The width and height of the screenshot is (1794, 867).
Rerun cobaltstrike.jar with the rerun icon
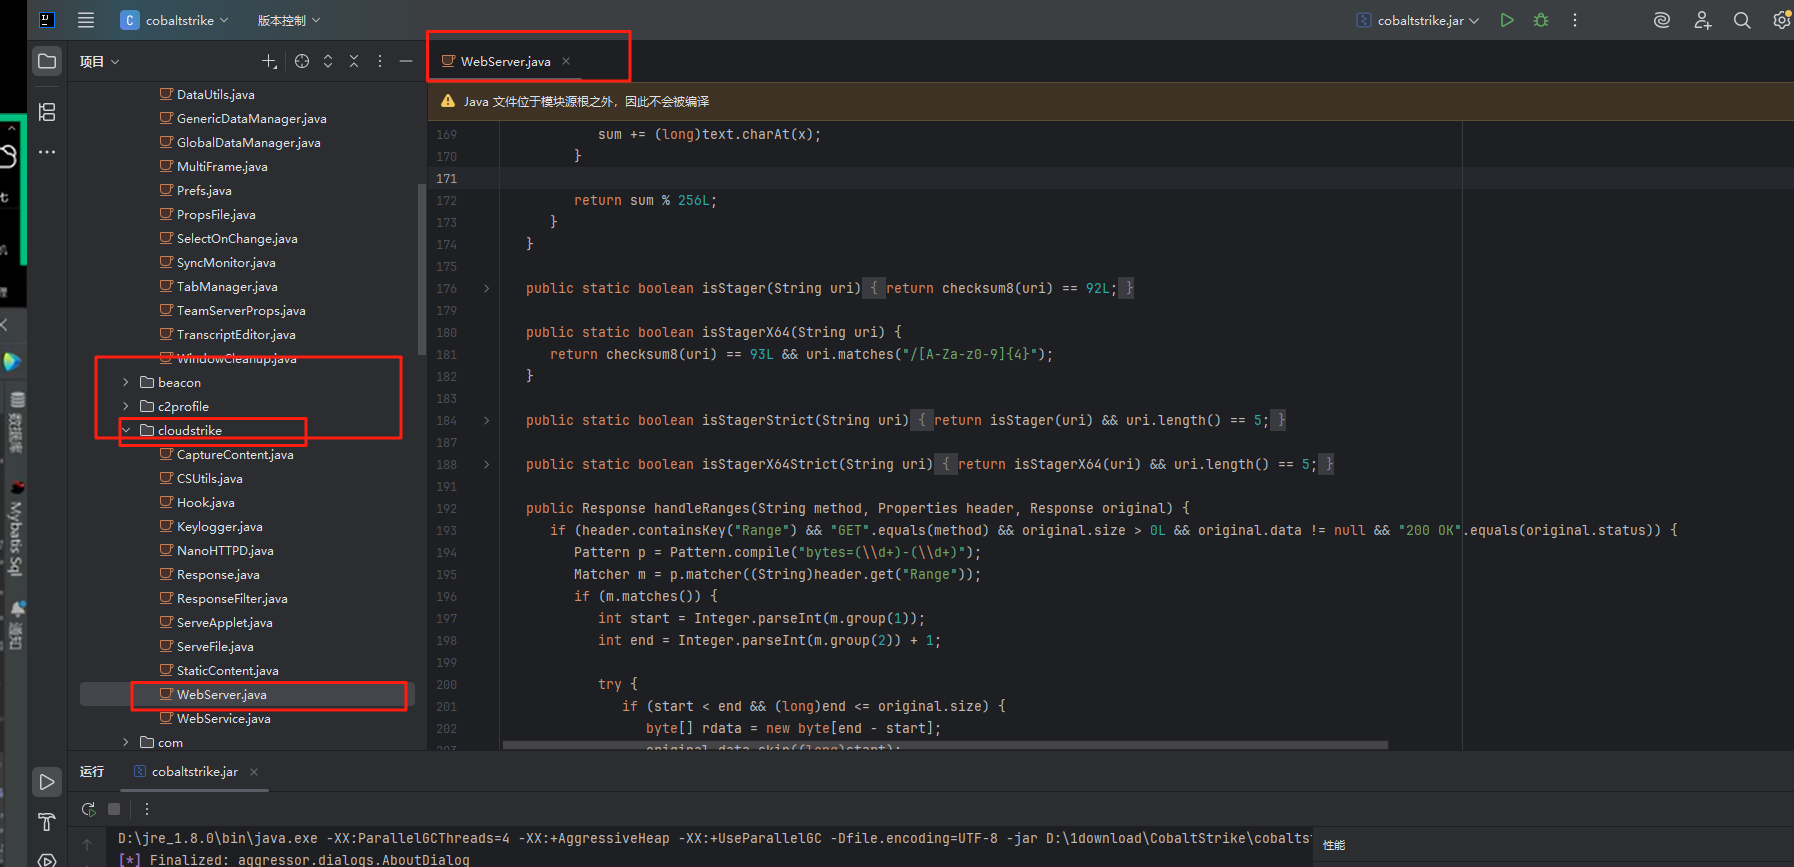click(x=88, y=808)
